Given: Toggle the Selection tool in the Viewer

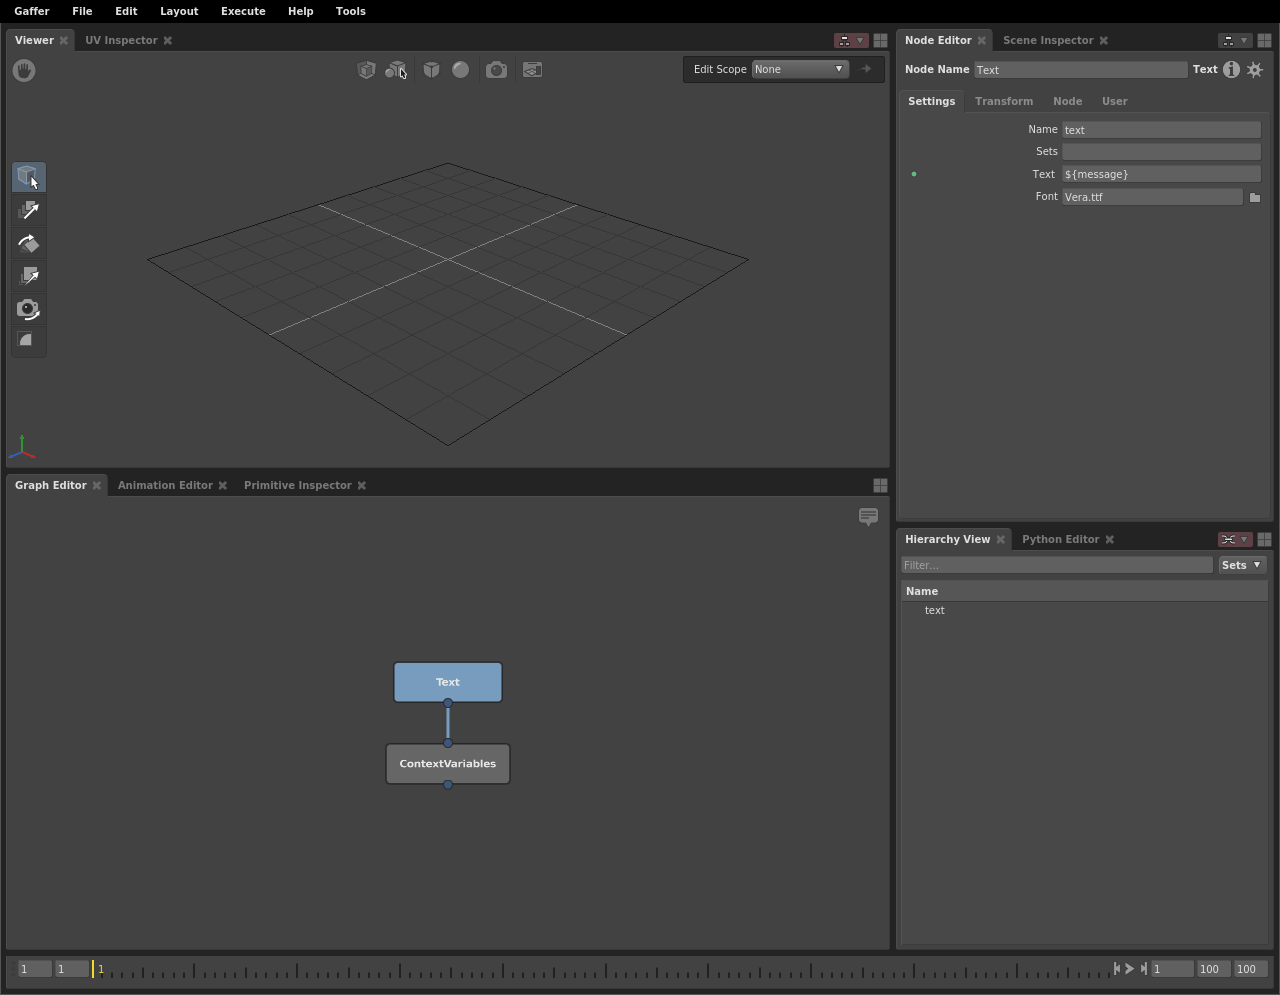Looking at the screenshot, I should [x=29, y=177].
